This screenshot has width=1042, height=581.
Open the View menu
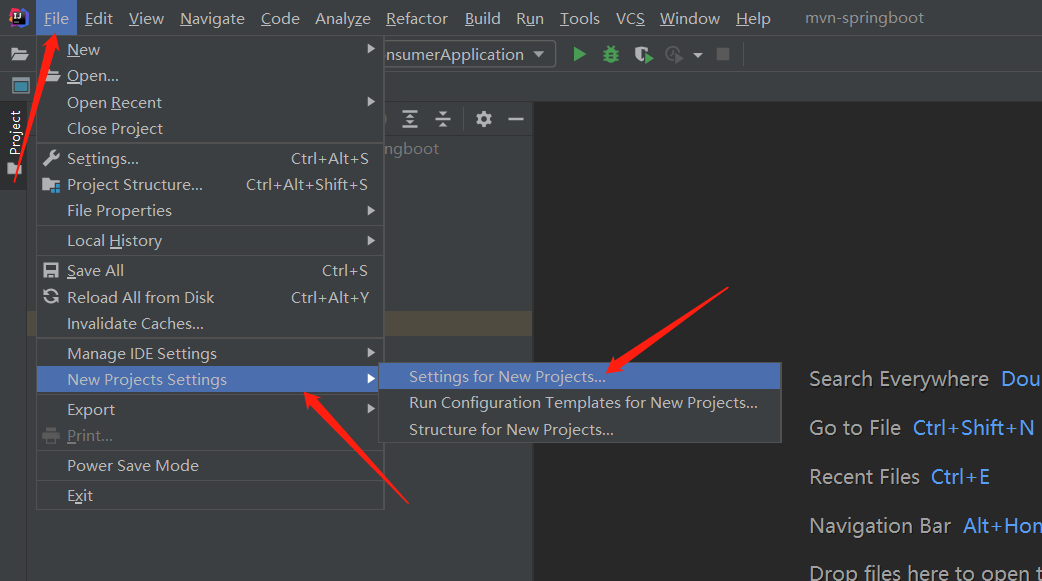tap(146, 19)
